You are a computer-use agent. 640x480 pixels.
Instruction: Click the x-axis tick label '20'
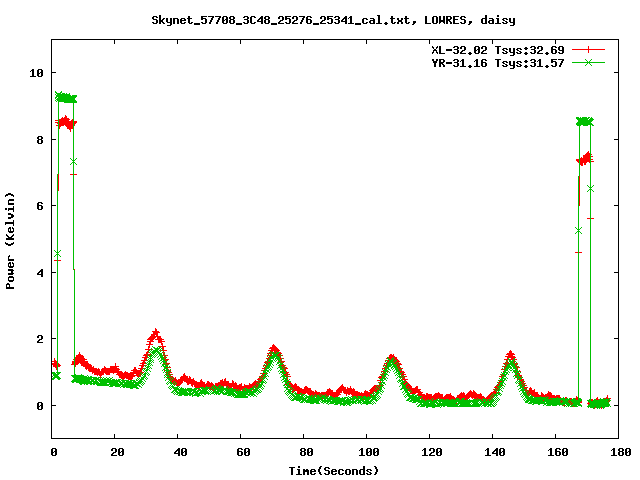pos(117,452)
